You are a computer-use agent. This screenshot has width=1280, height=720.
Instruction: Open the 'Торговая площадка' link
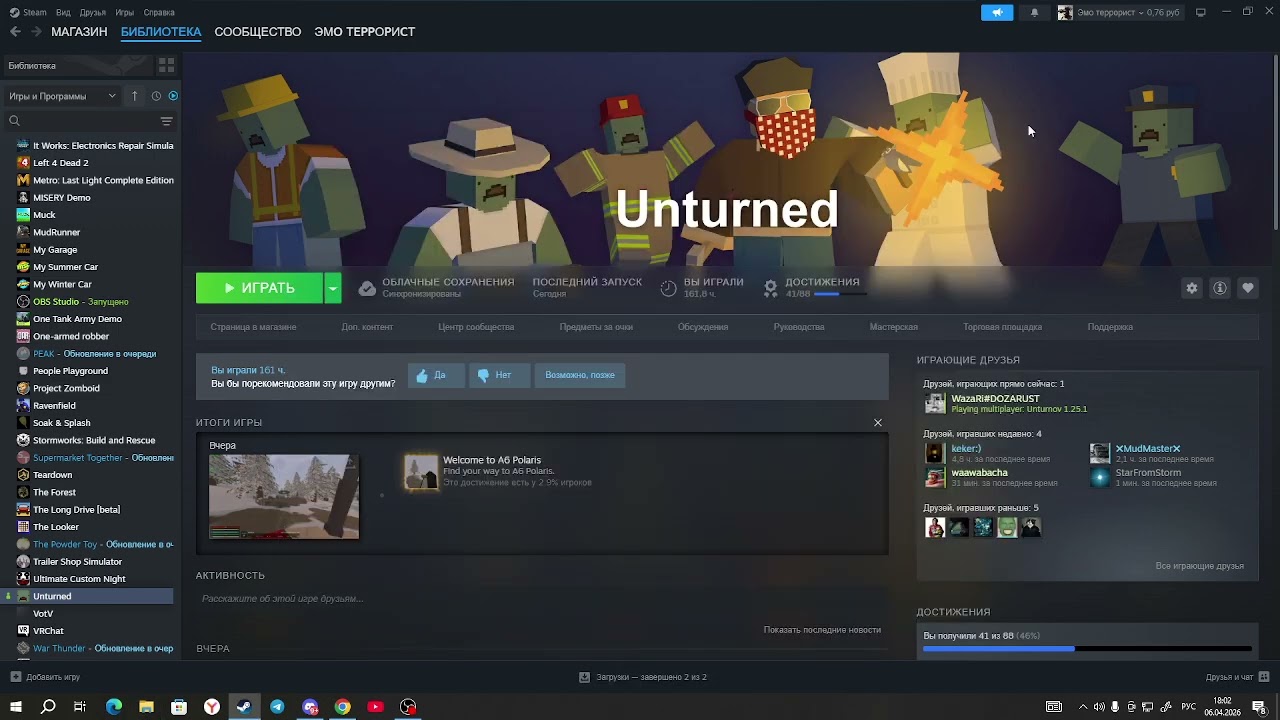tap(1002, 327)
